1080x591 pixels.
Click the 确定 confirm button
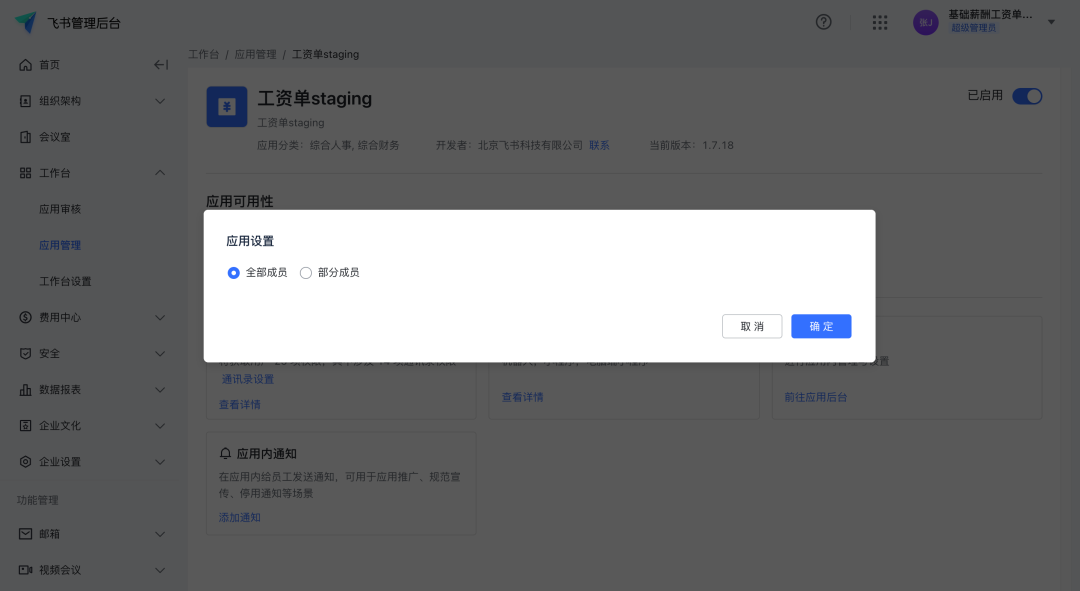821,326
